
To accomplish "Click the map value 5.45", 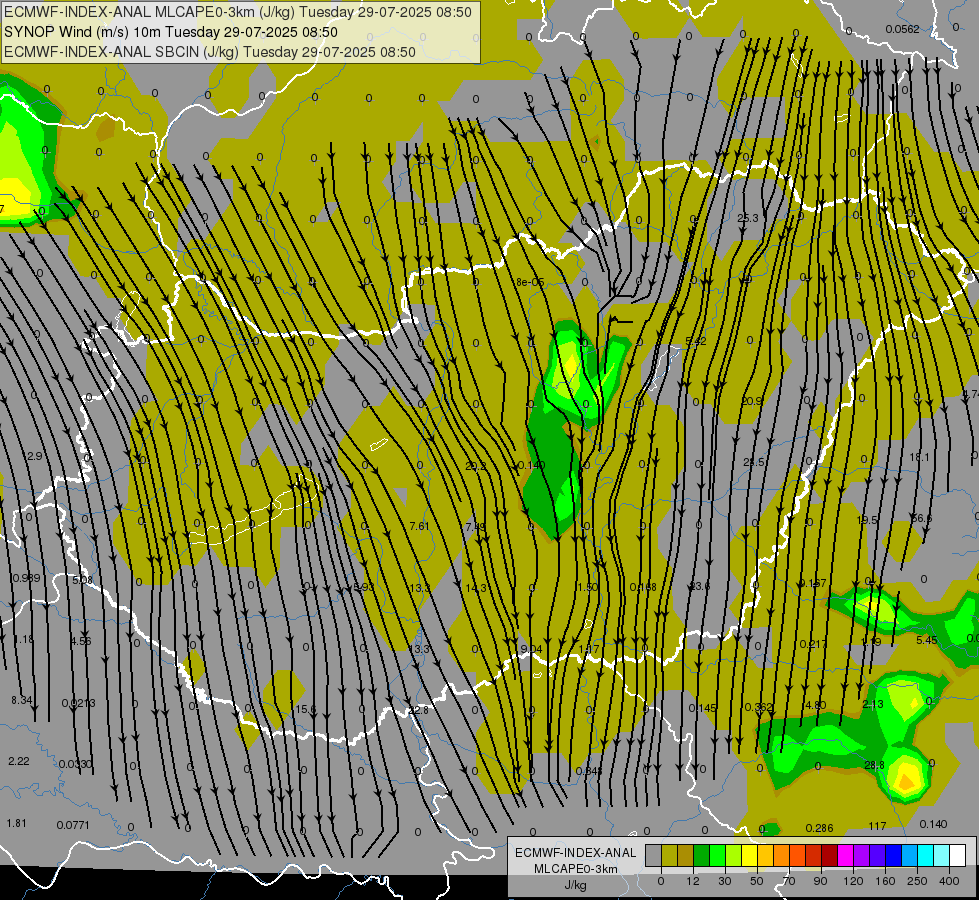I will [927, 640].
